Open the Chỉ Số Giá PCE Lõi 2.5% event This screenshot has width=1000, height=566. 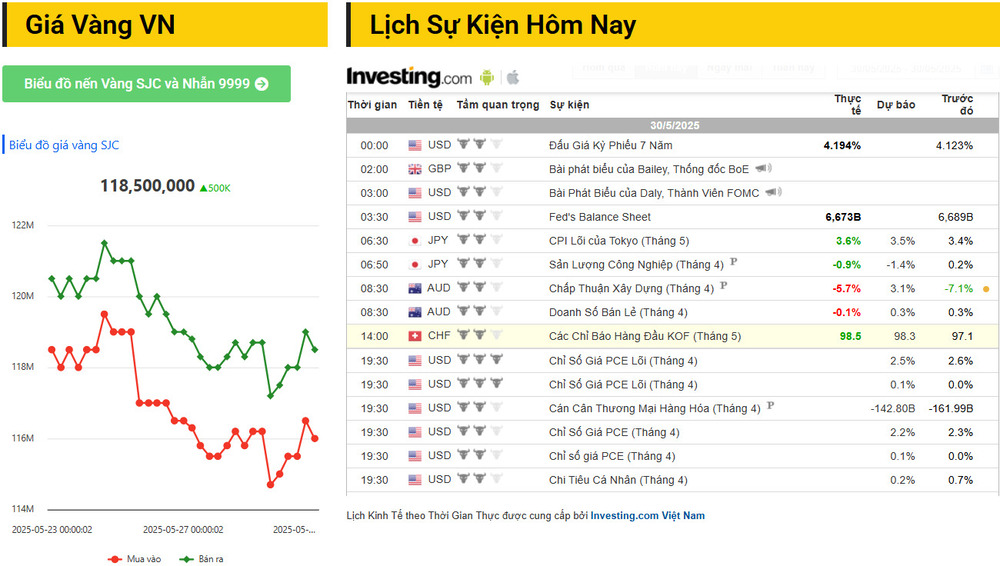pyautogui.click(x=623, y=361)
